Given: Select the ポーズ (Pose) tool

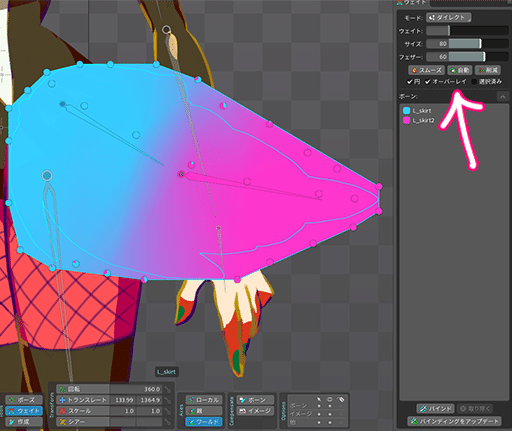Looking at the screenshot, I should [x=24, y=400].
